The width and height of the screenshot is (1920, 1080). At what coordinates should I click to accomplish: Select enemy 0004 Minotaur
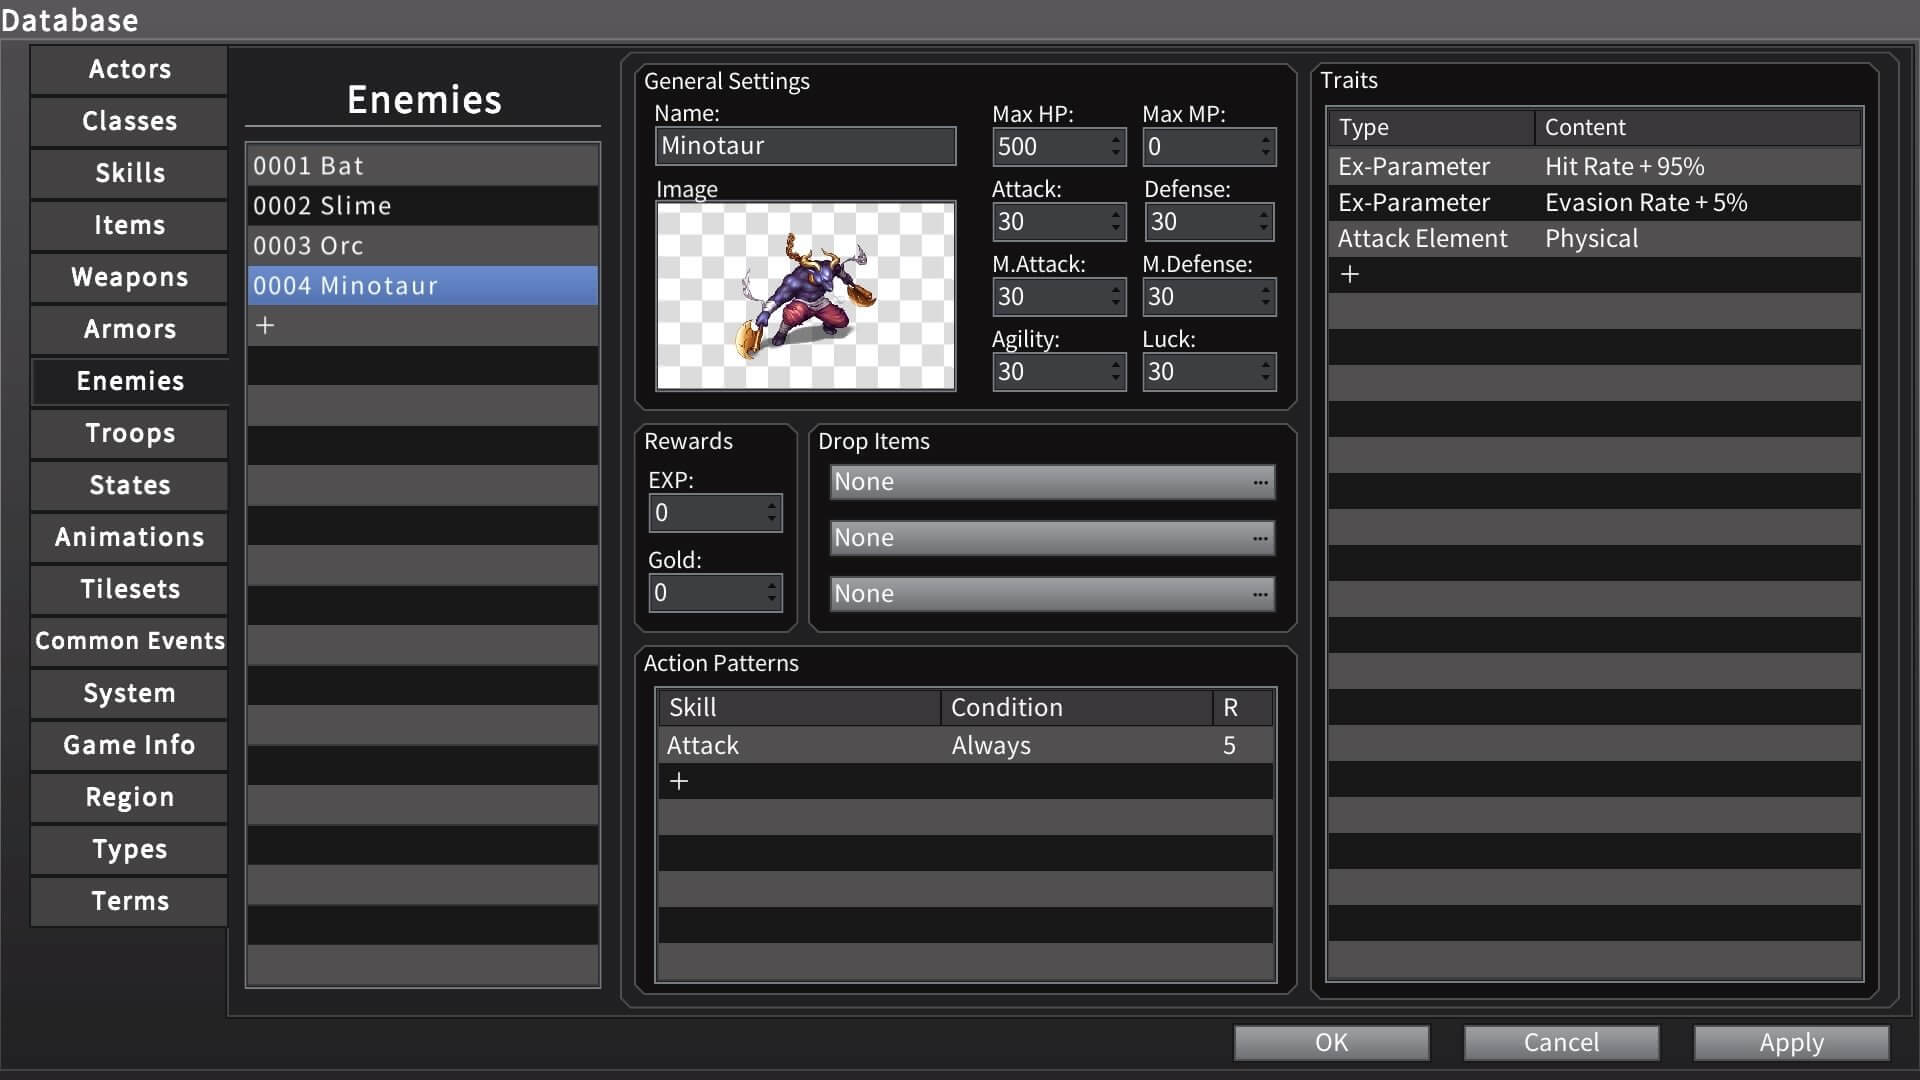click(x=423, y=286)
